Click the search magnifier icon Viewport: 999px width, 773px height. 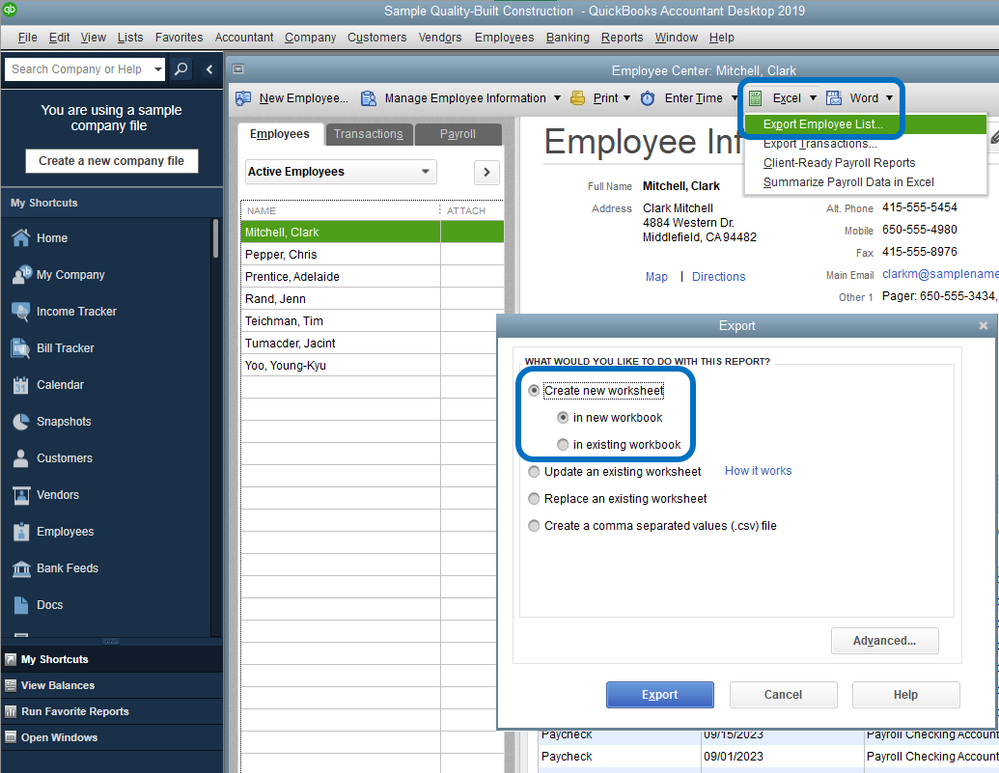(x=181, y=69)
